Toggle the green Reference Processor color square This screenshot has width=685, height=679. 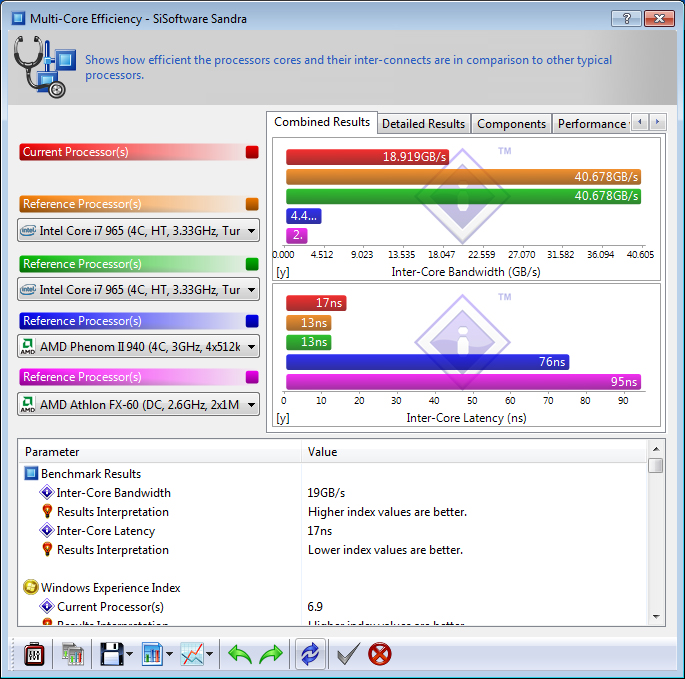coord(252,264)
